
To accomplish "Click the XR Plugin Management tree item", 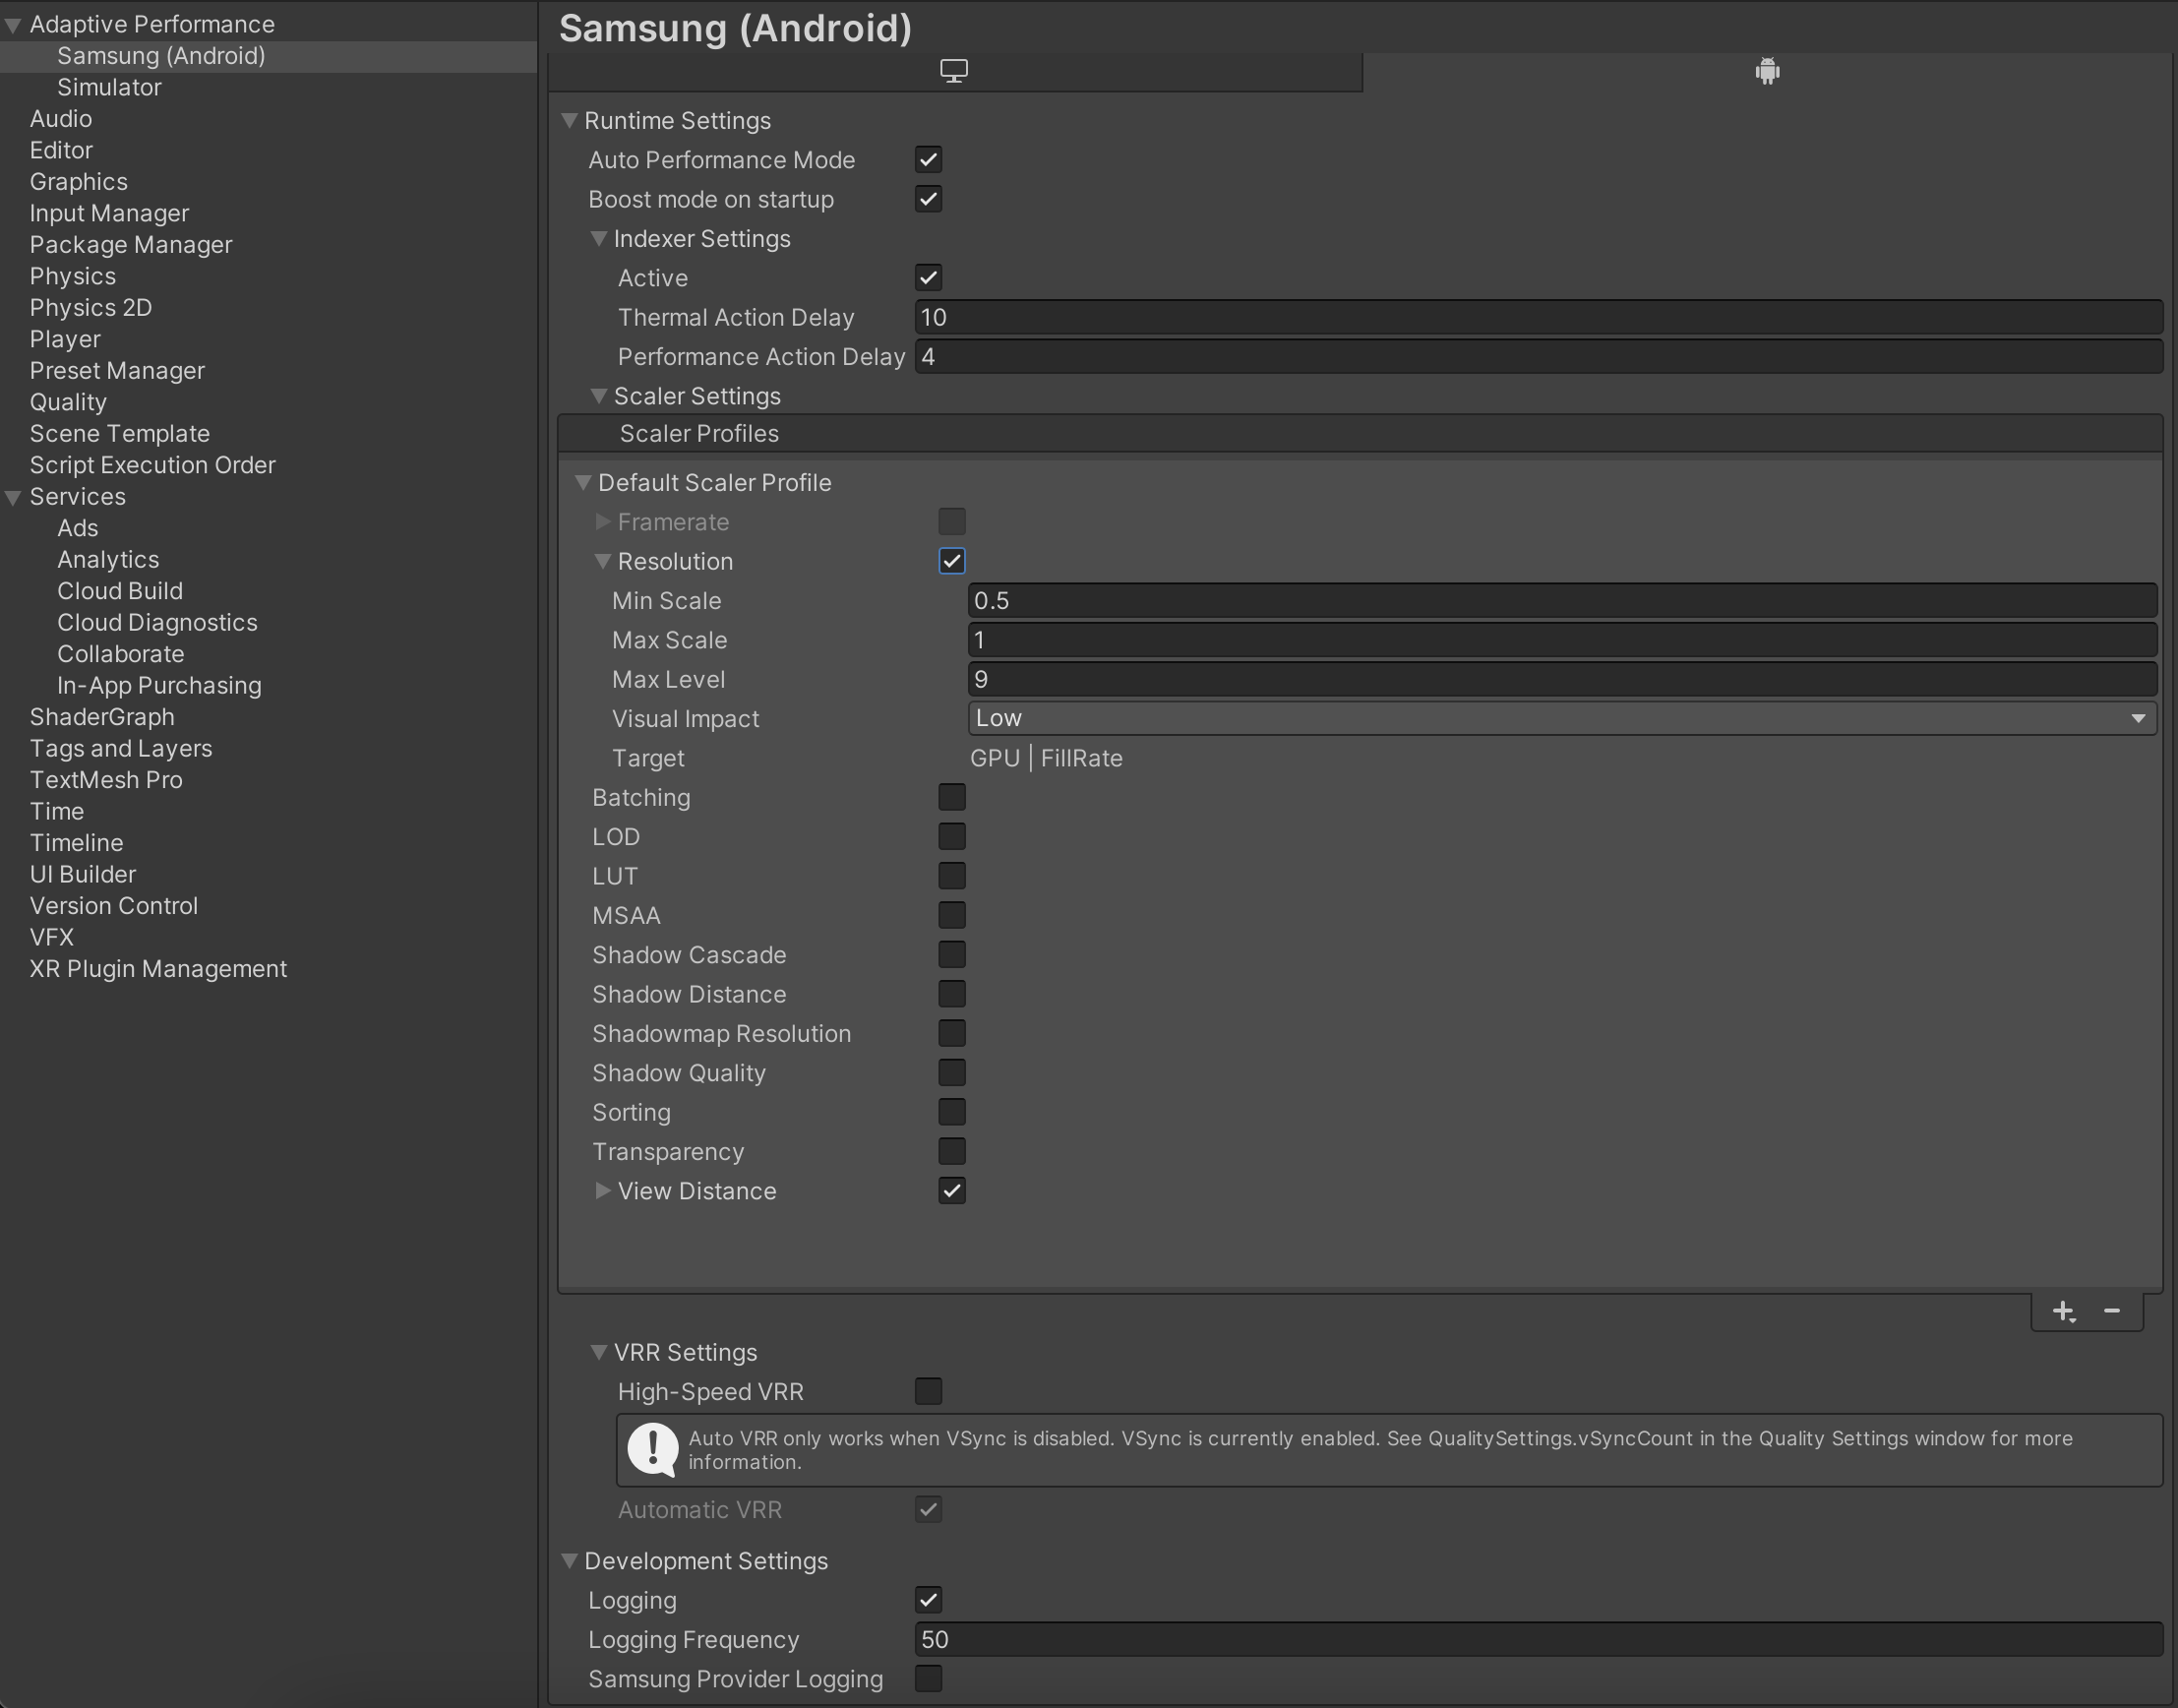I will (159, 967).
